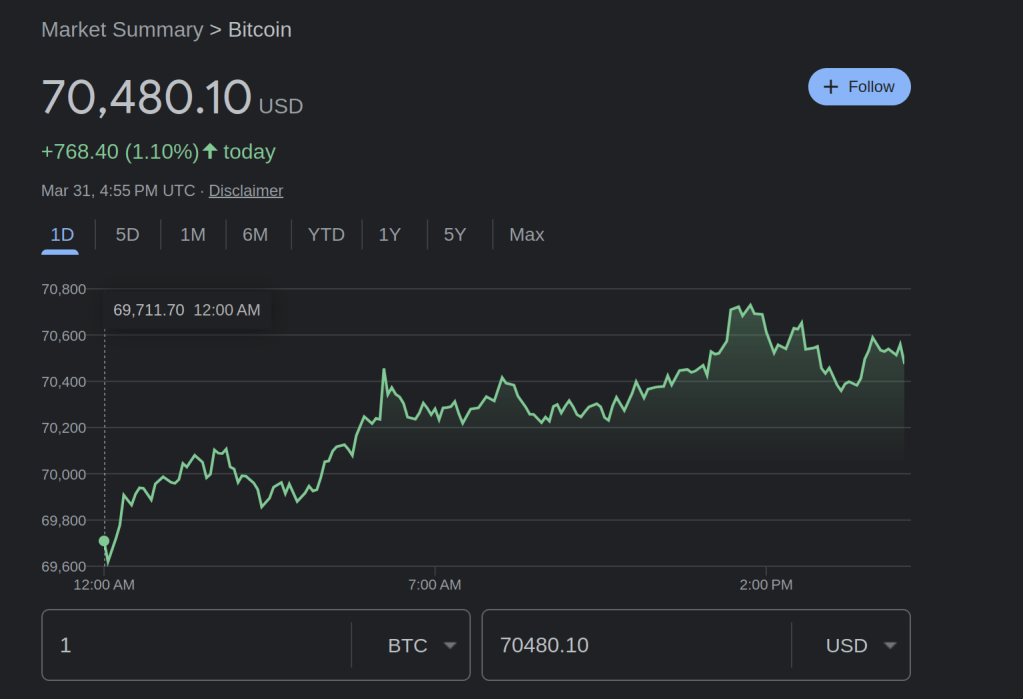The image size is (1023, 699).
Task: Click the chart peak near 2:00 PM
Action: 750,306
